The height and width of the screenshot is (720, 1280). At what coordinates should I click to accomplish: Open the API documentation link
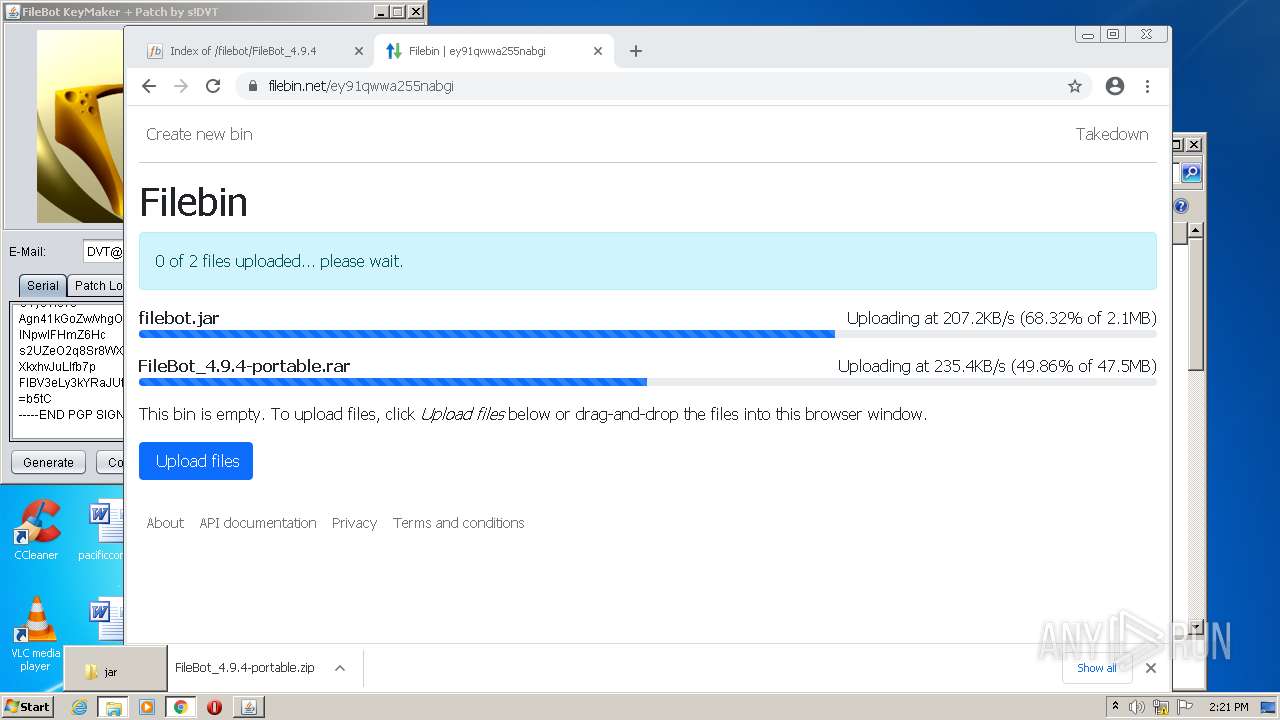pyautogui.click(x=258, y=523)
